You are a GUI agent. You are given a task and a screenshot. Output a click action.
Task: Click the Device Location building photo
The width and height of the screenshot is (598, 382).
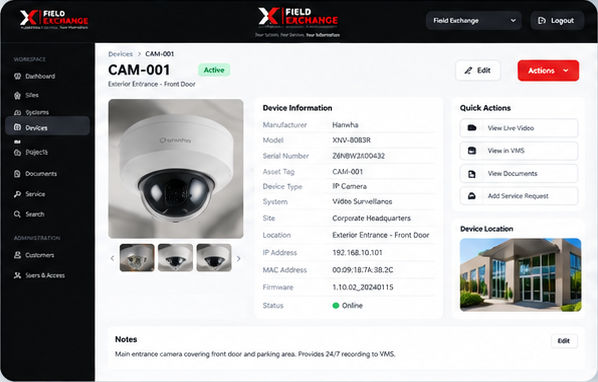pos(521,275)
